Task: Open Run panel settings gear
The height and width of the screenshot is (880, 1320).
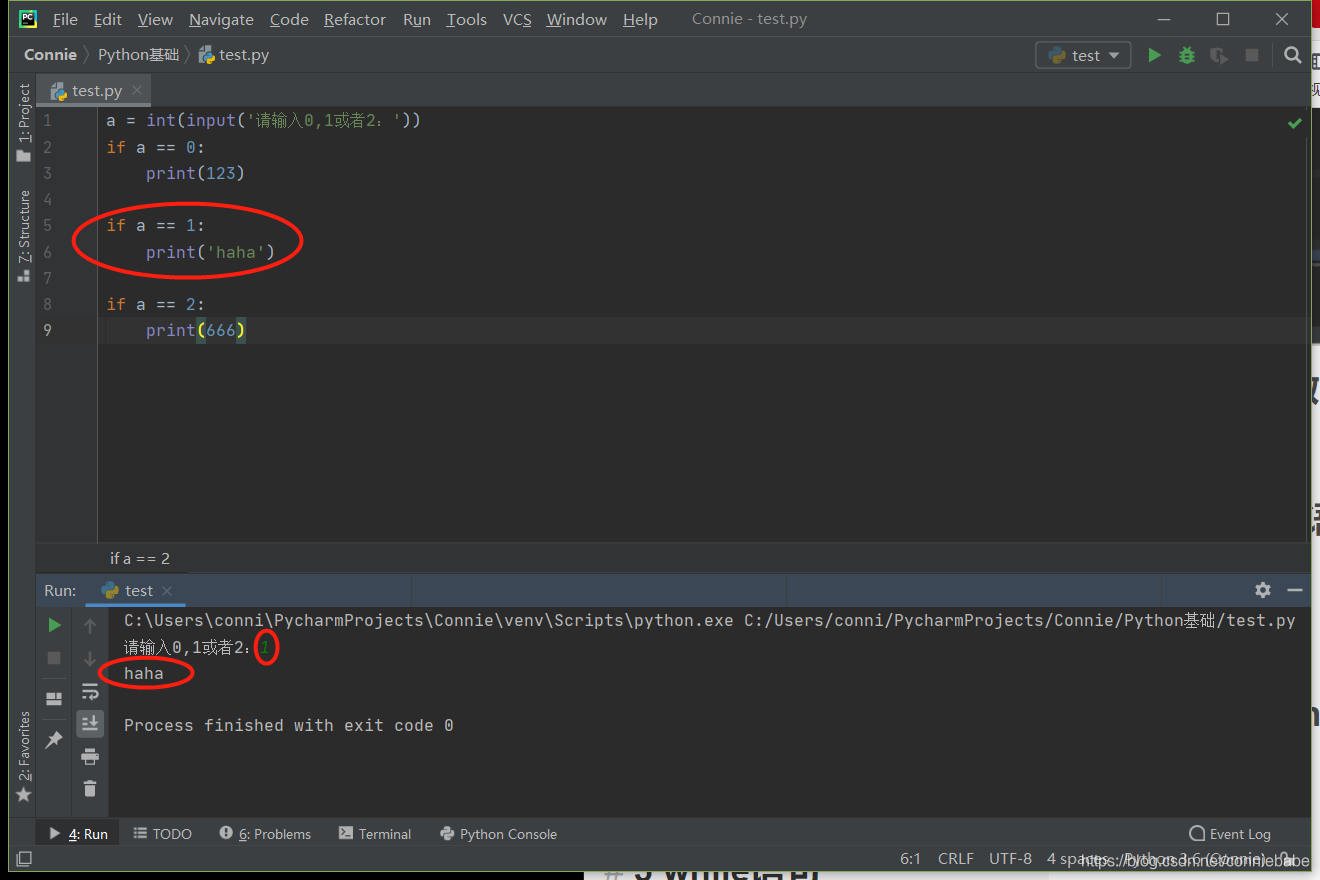Action: click(1263, 590)
